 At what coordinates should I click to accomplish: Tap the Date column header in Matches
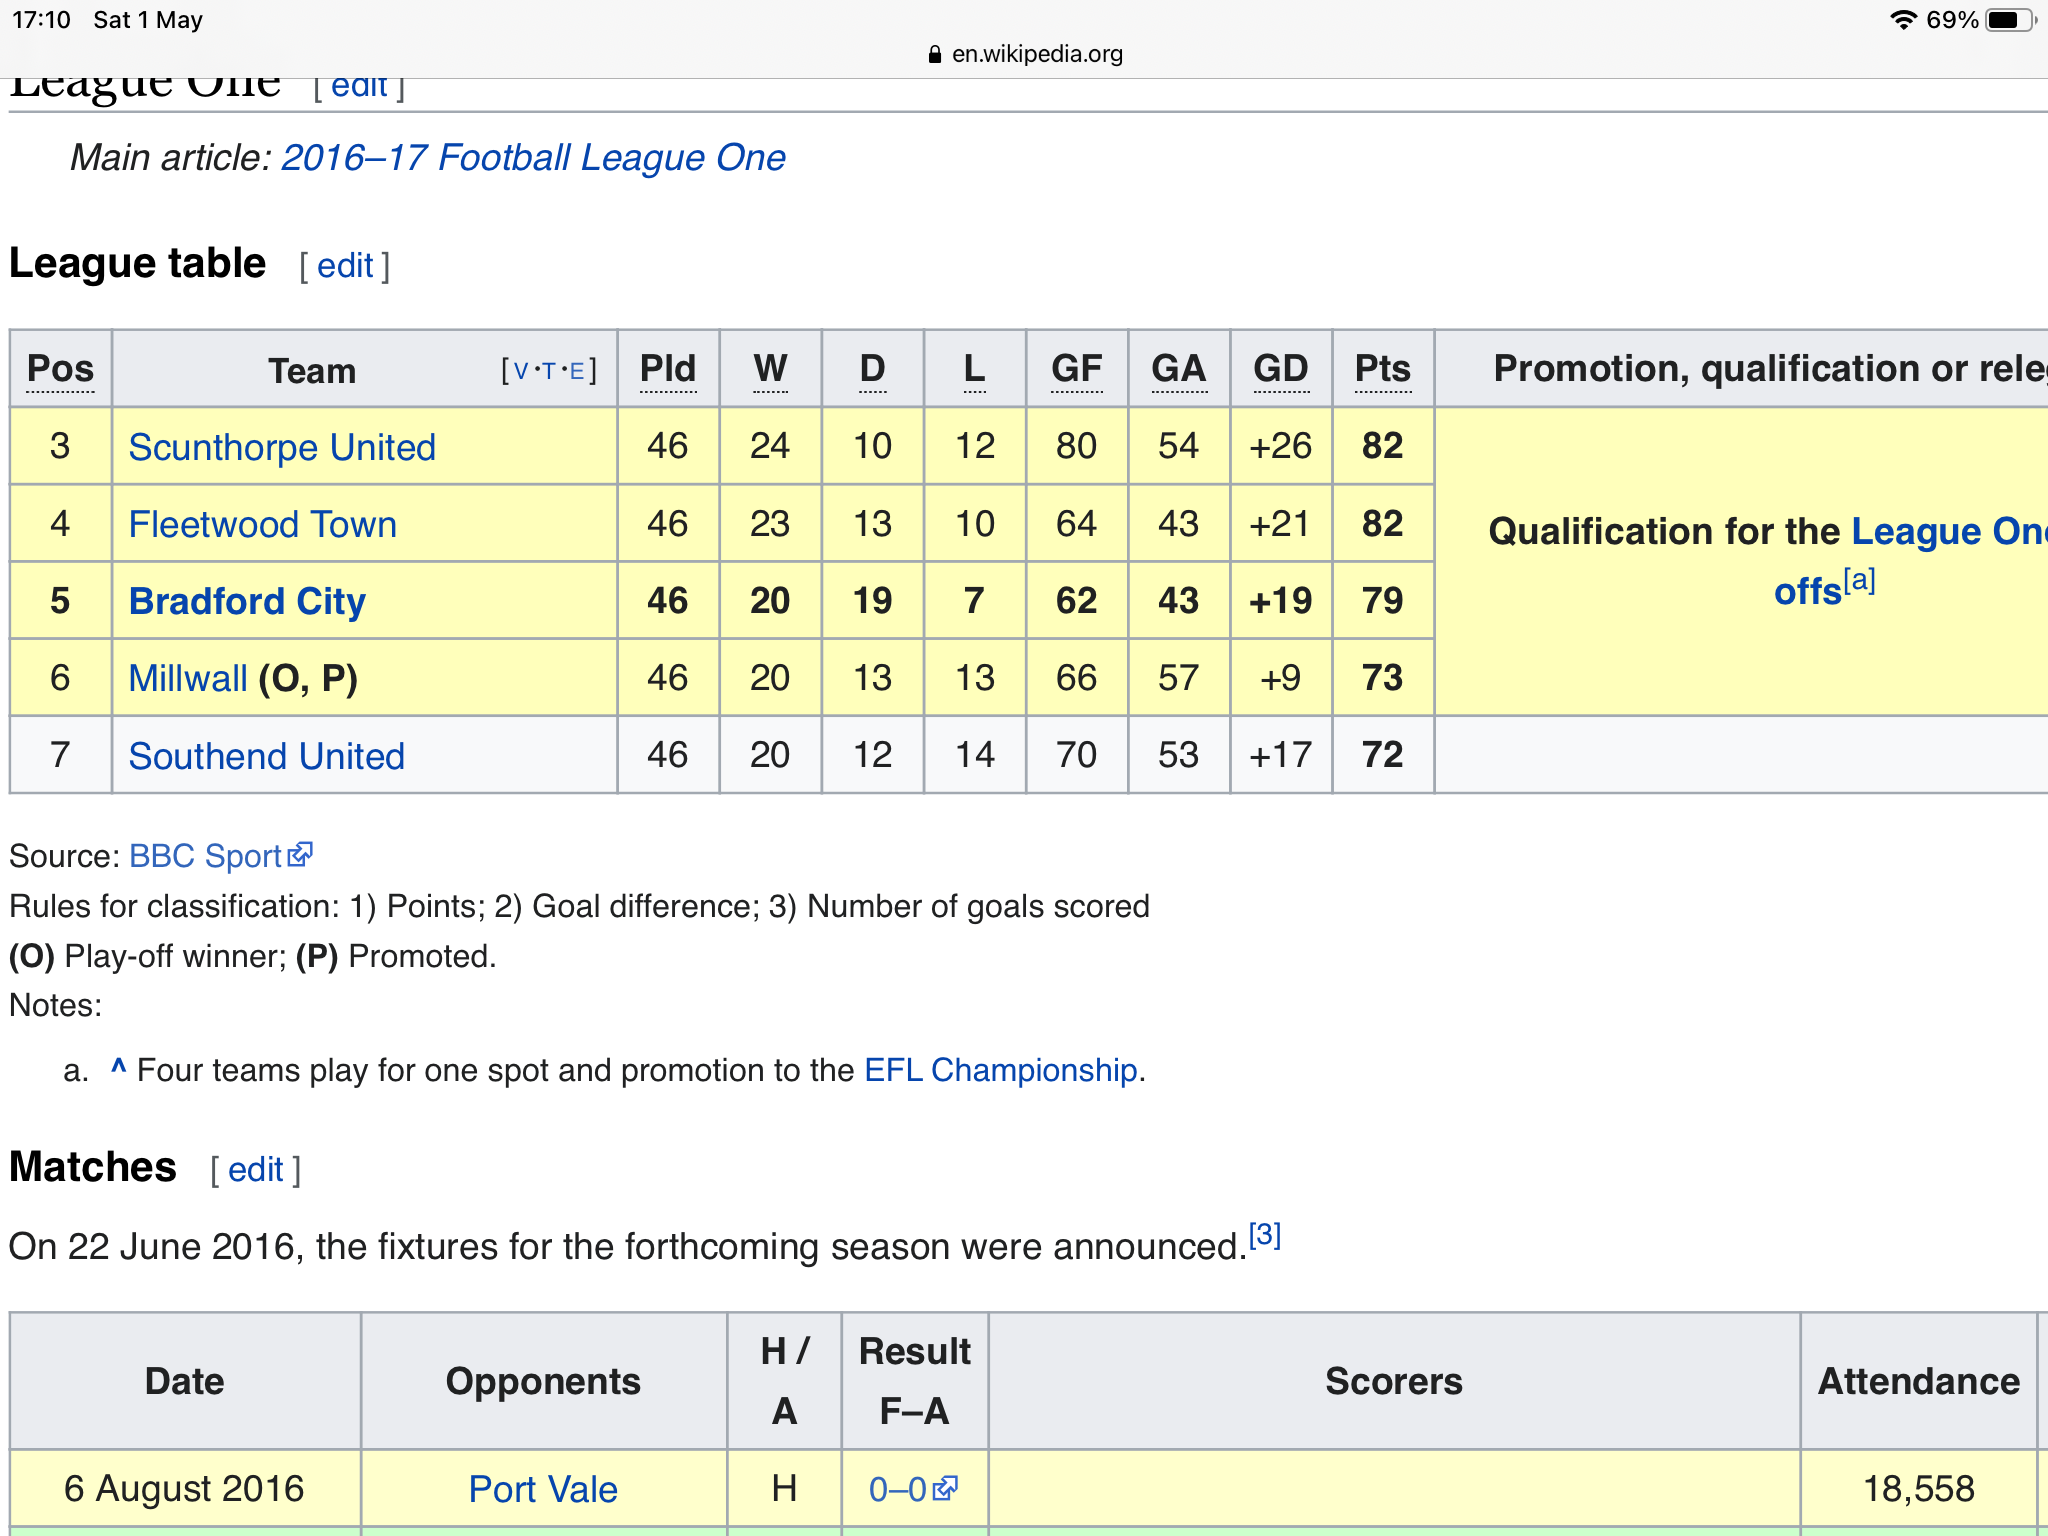185,1381
